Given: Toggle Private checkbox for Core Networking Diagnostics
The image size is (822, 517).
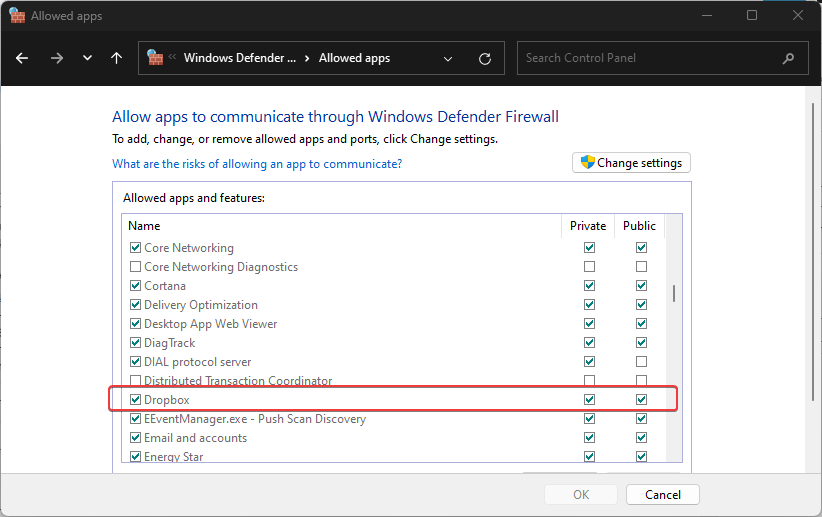Looking at the screenshot, I should 589,266.
